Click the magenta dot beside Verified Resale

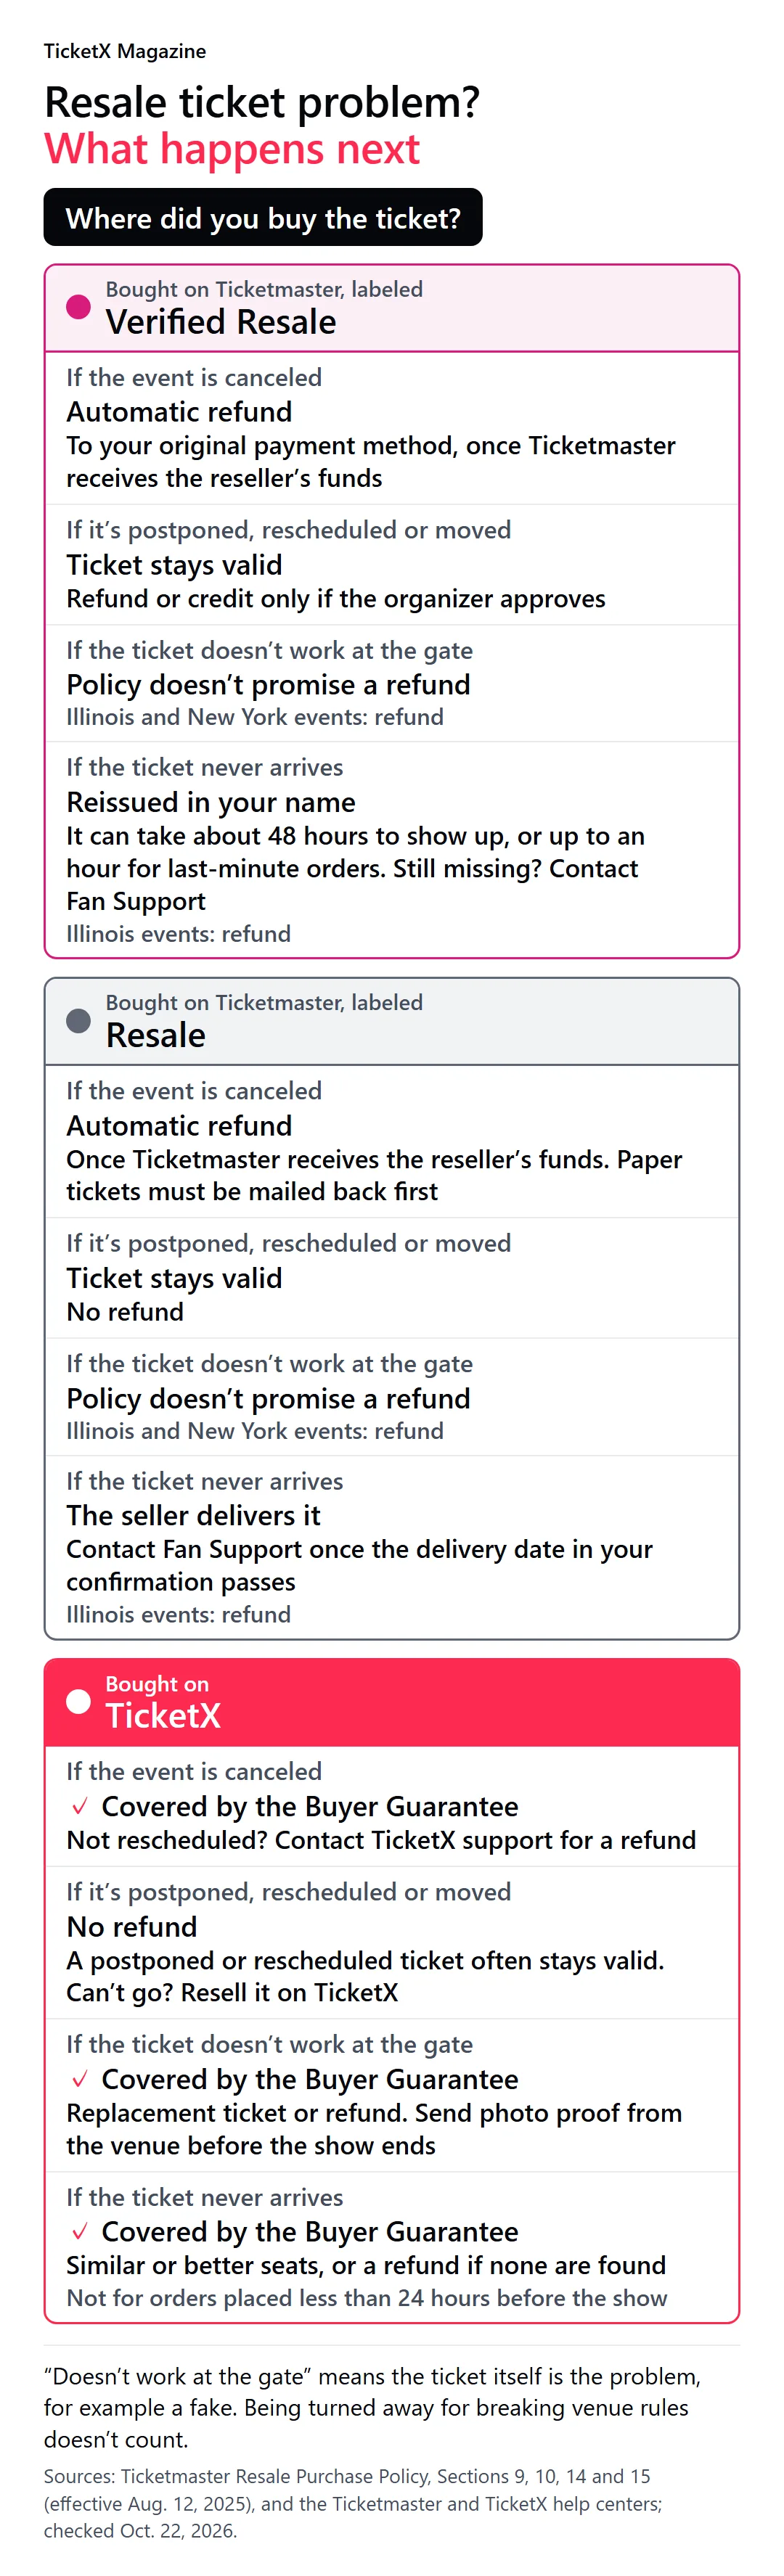coord(78,307)
